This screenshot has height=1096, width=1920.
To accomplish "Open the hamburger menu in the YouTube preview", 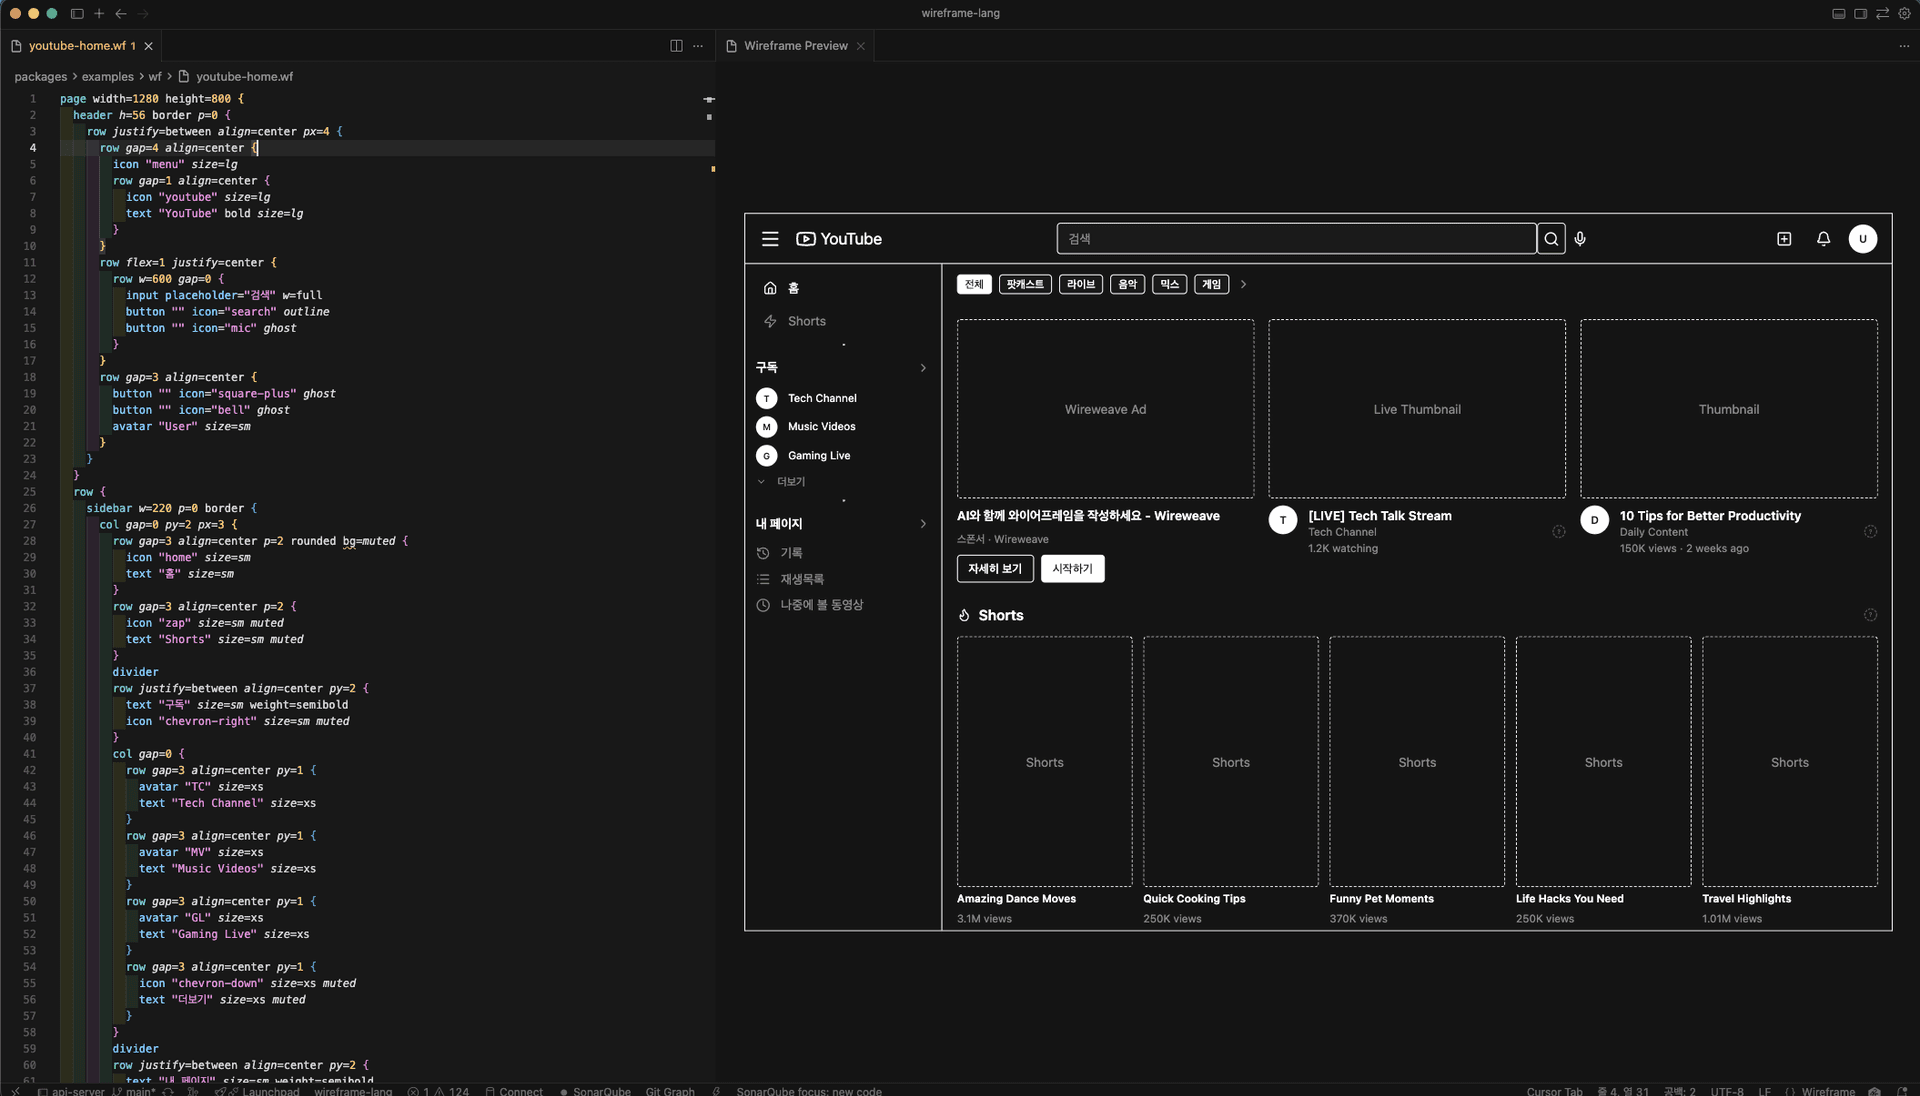I will tap(770, 239).
